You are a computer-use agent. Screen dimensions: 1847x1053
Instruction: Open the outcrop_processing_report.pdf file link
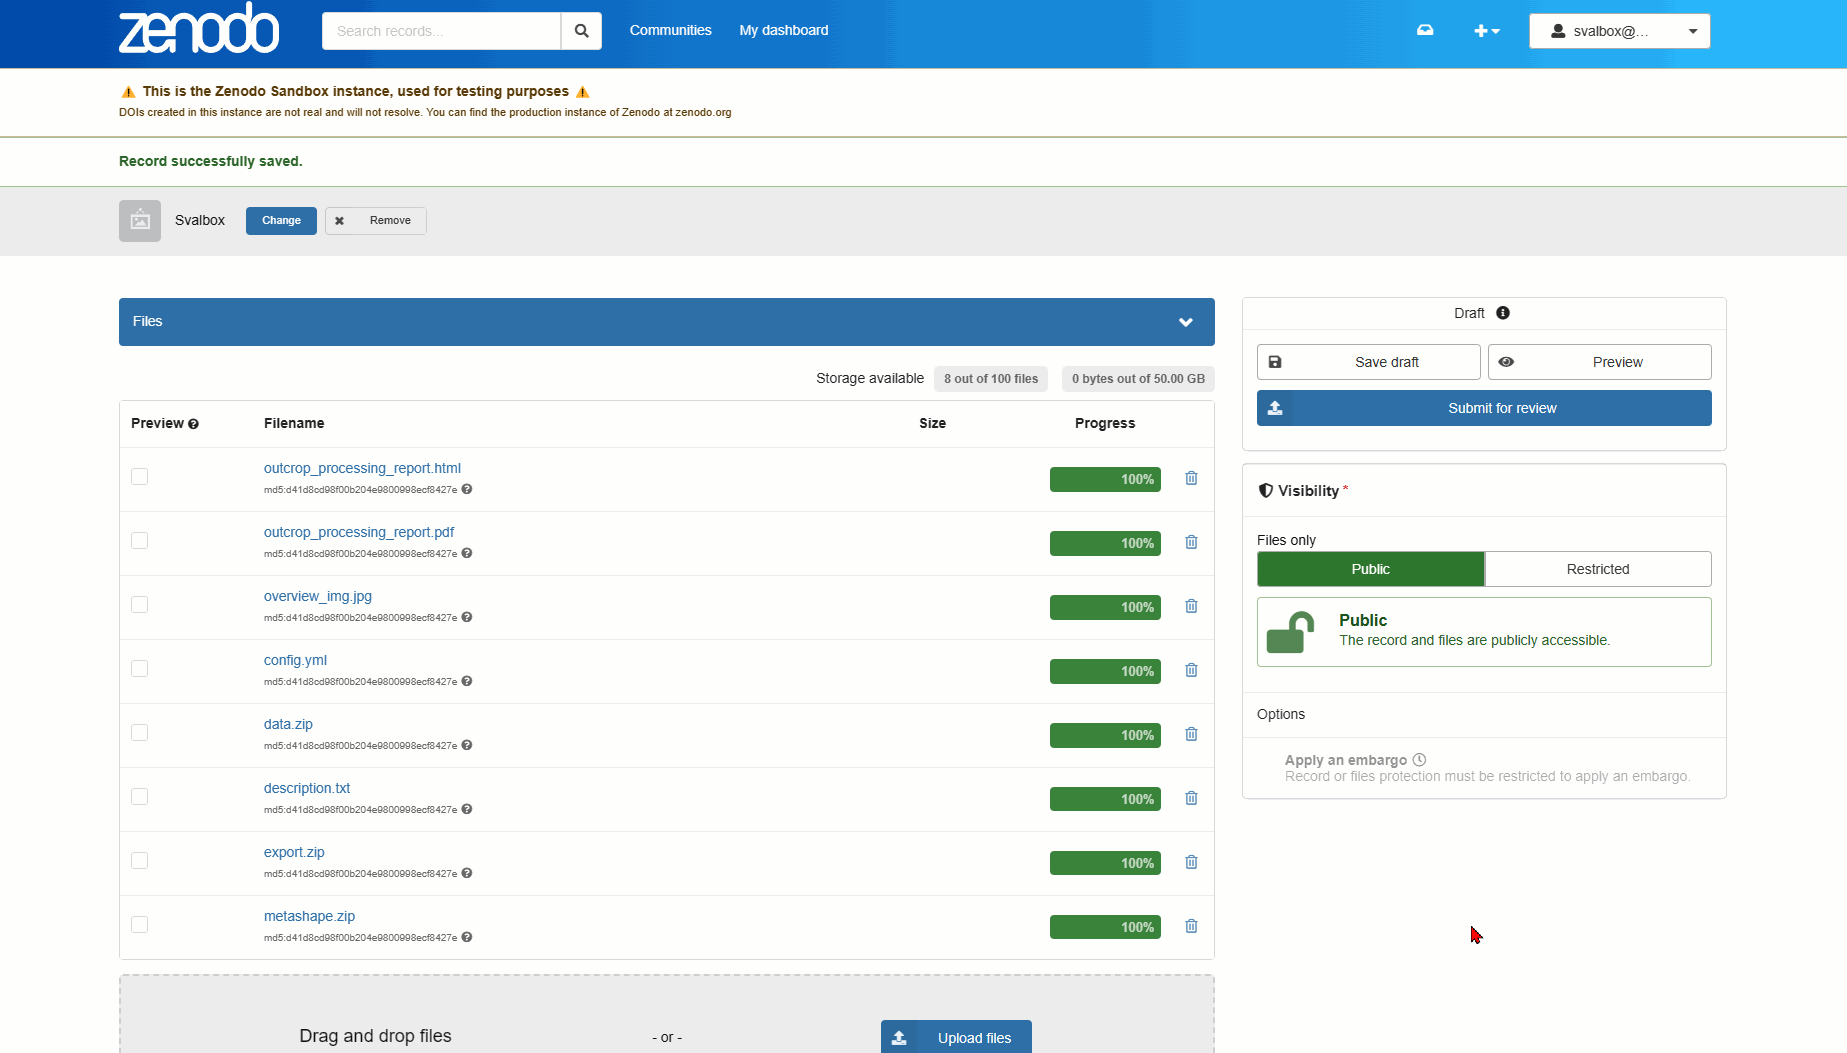(359, 532)
